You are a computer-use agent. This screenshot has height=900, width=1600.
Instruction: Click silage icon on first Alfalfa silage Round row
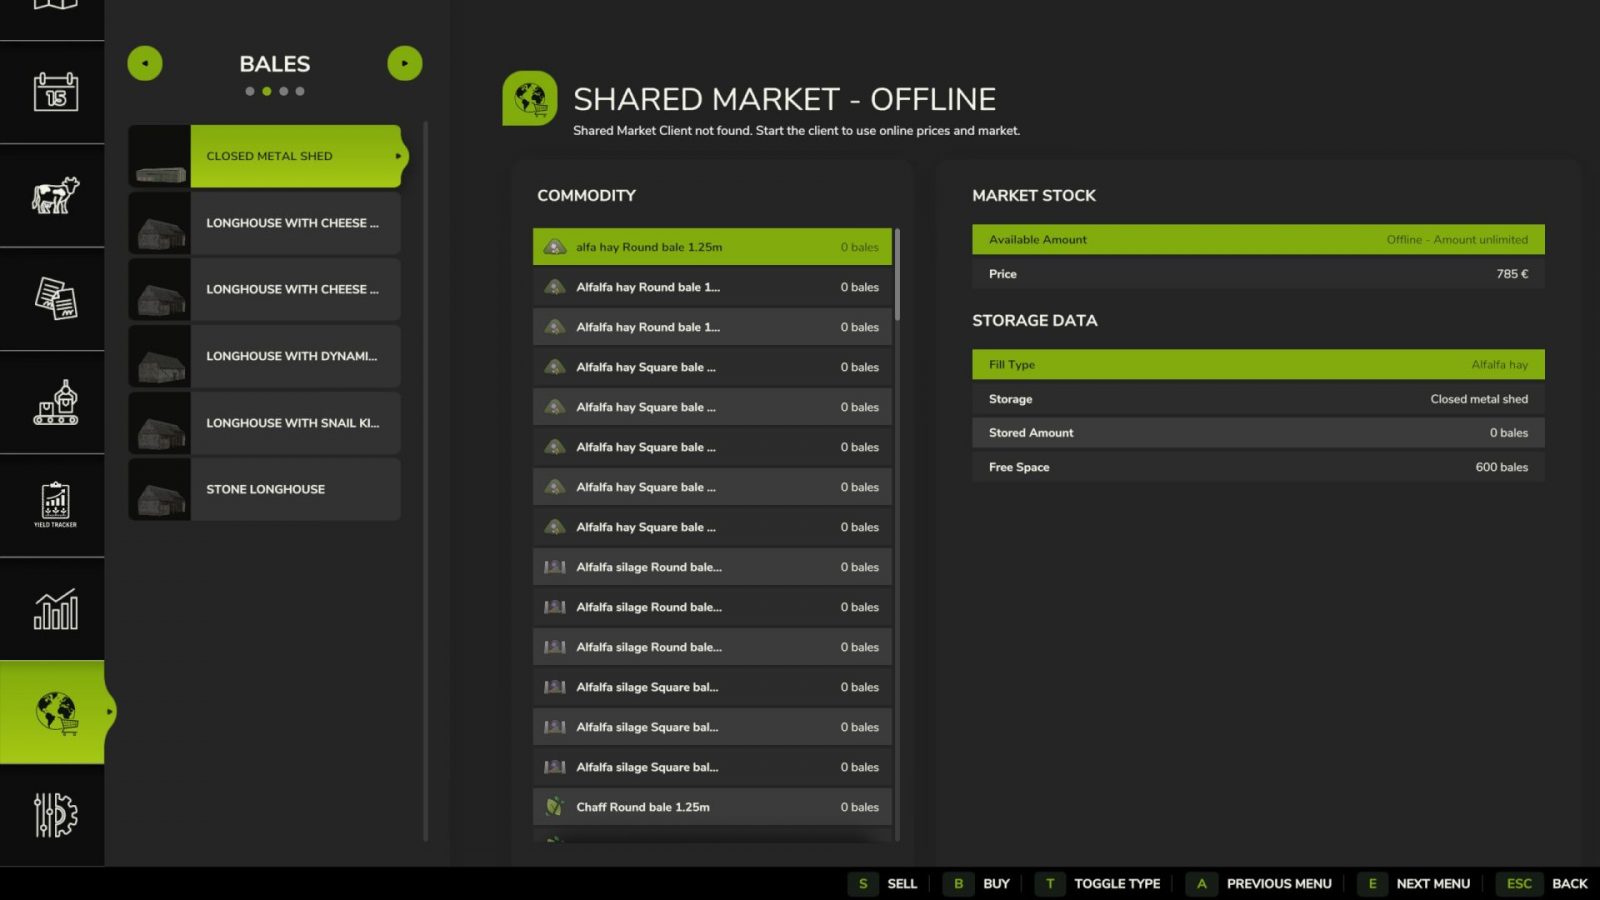[555, 567]
